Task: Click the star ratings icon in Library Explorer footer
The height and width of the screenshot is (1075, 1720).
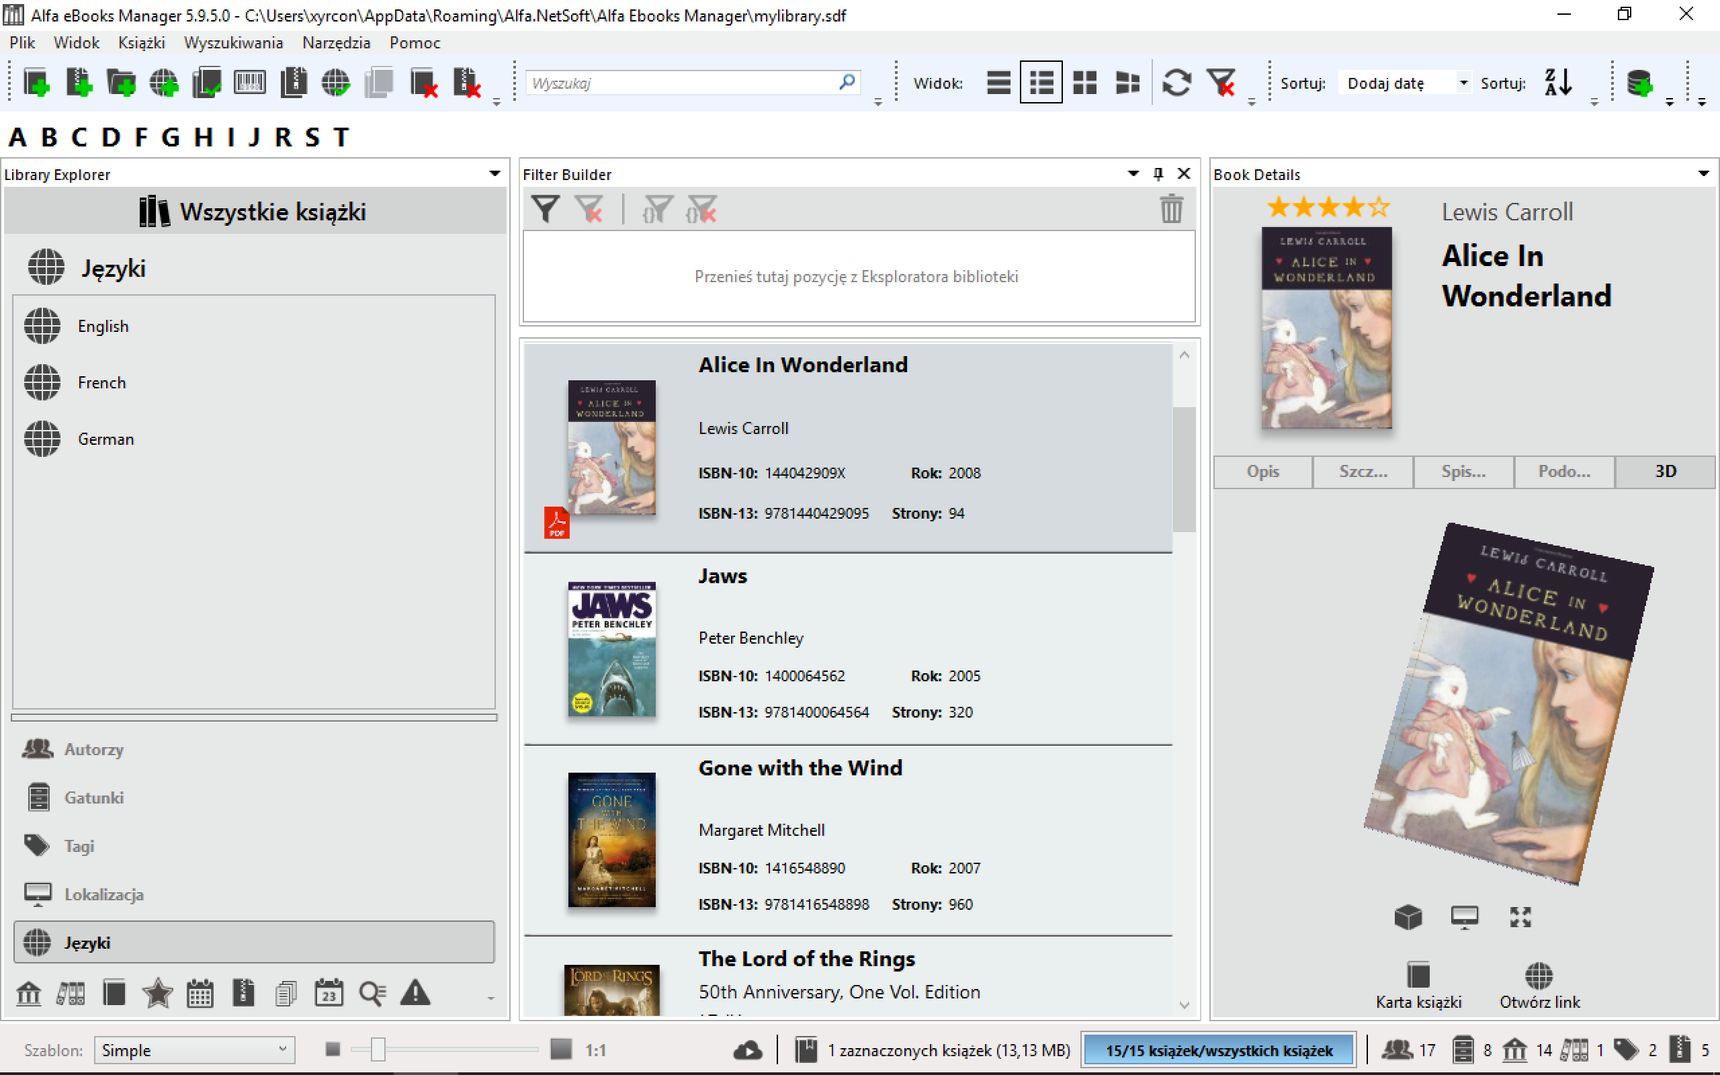Action: coord(157,993)
